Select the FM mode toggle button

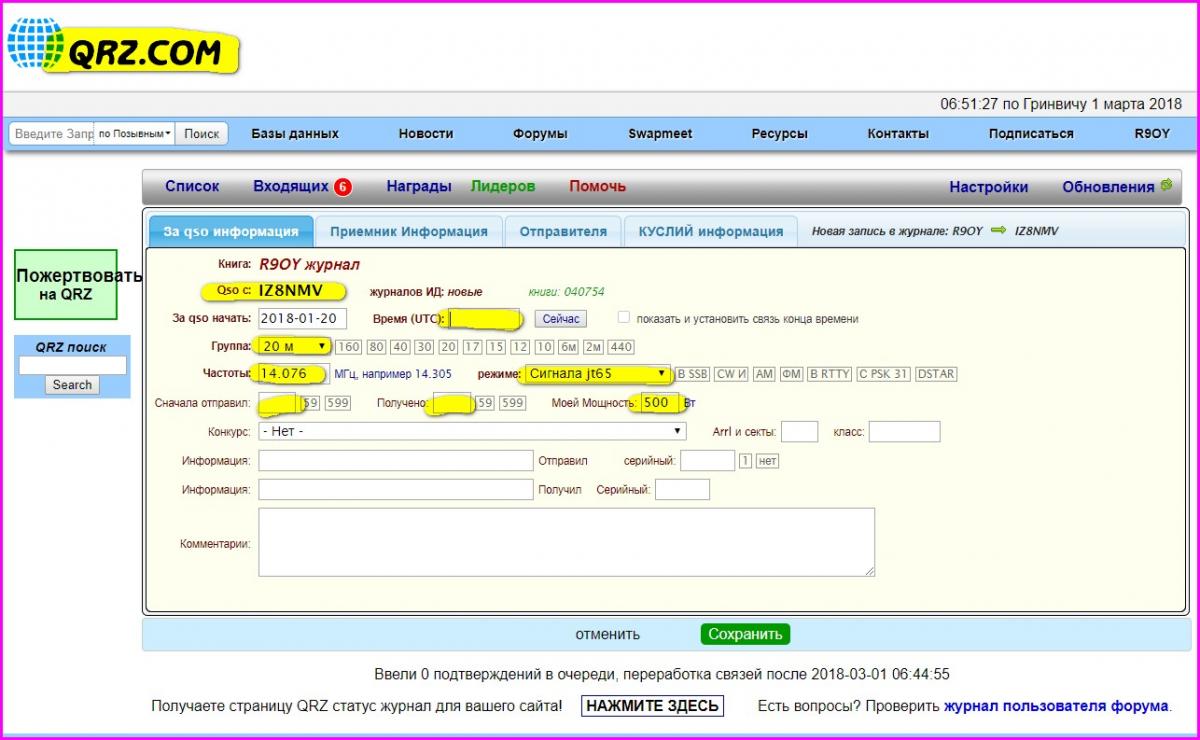click(791, 374)
